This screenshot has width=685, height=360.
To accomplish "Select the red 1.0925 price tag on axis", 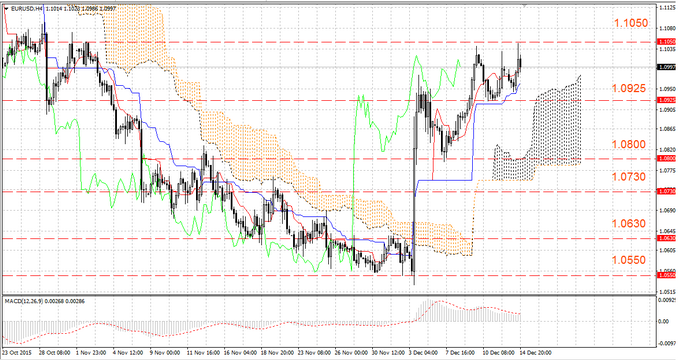I will click(x=667, y=100).
